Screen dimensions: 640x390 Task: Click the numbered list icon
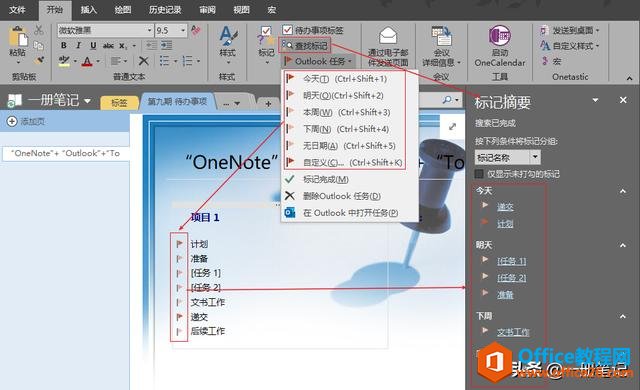pos(187,61)
